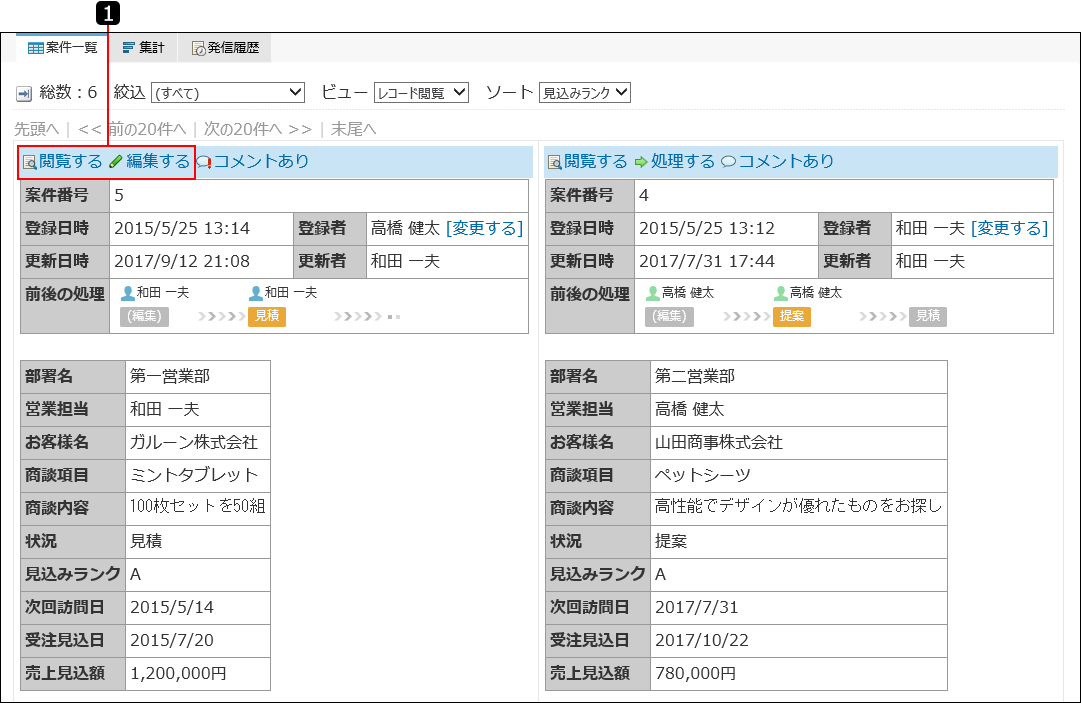This screenshot has height=703, width=1081.
Task: Click 閲覧する for record number 5
Action: click(70, 161)
